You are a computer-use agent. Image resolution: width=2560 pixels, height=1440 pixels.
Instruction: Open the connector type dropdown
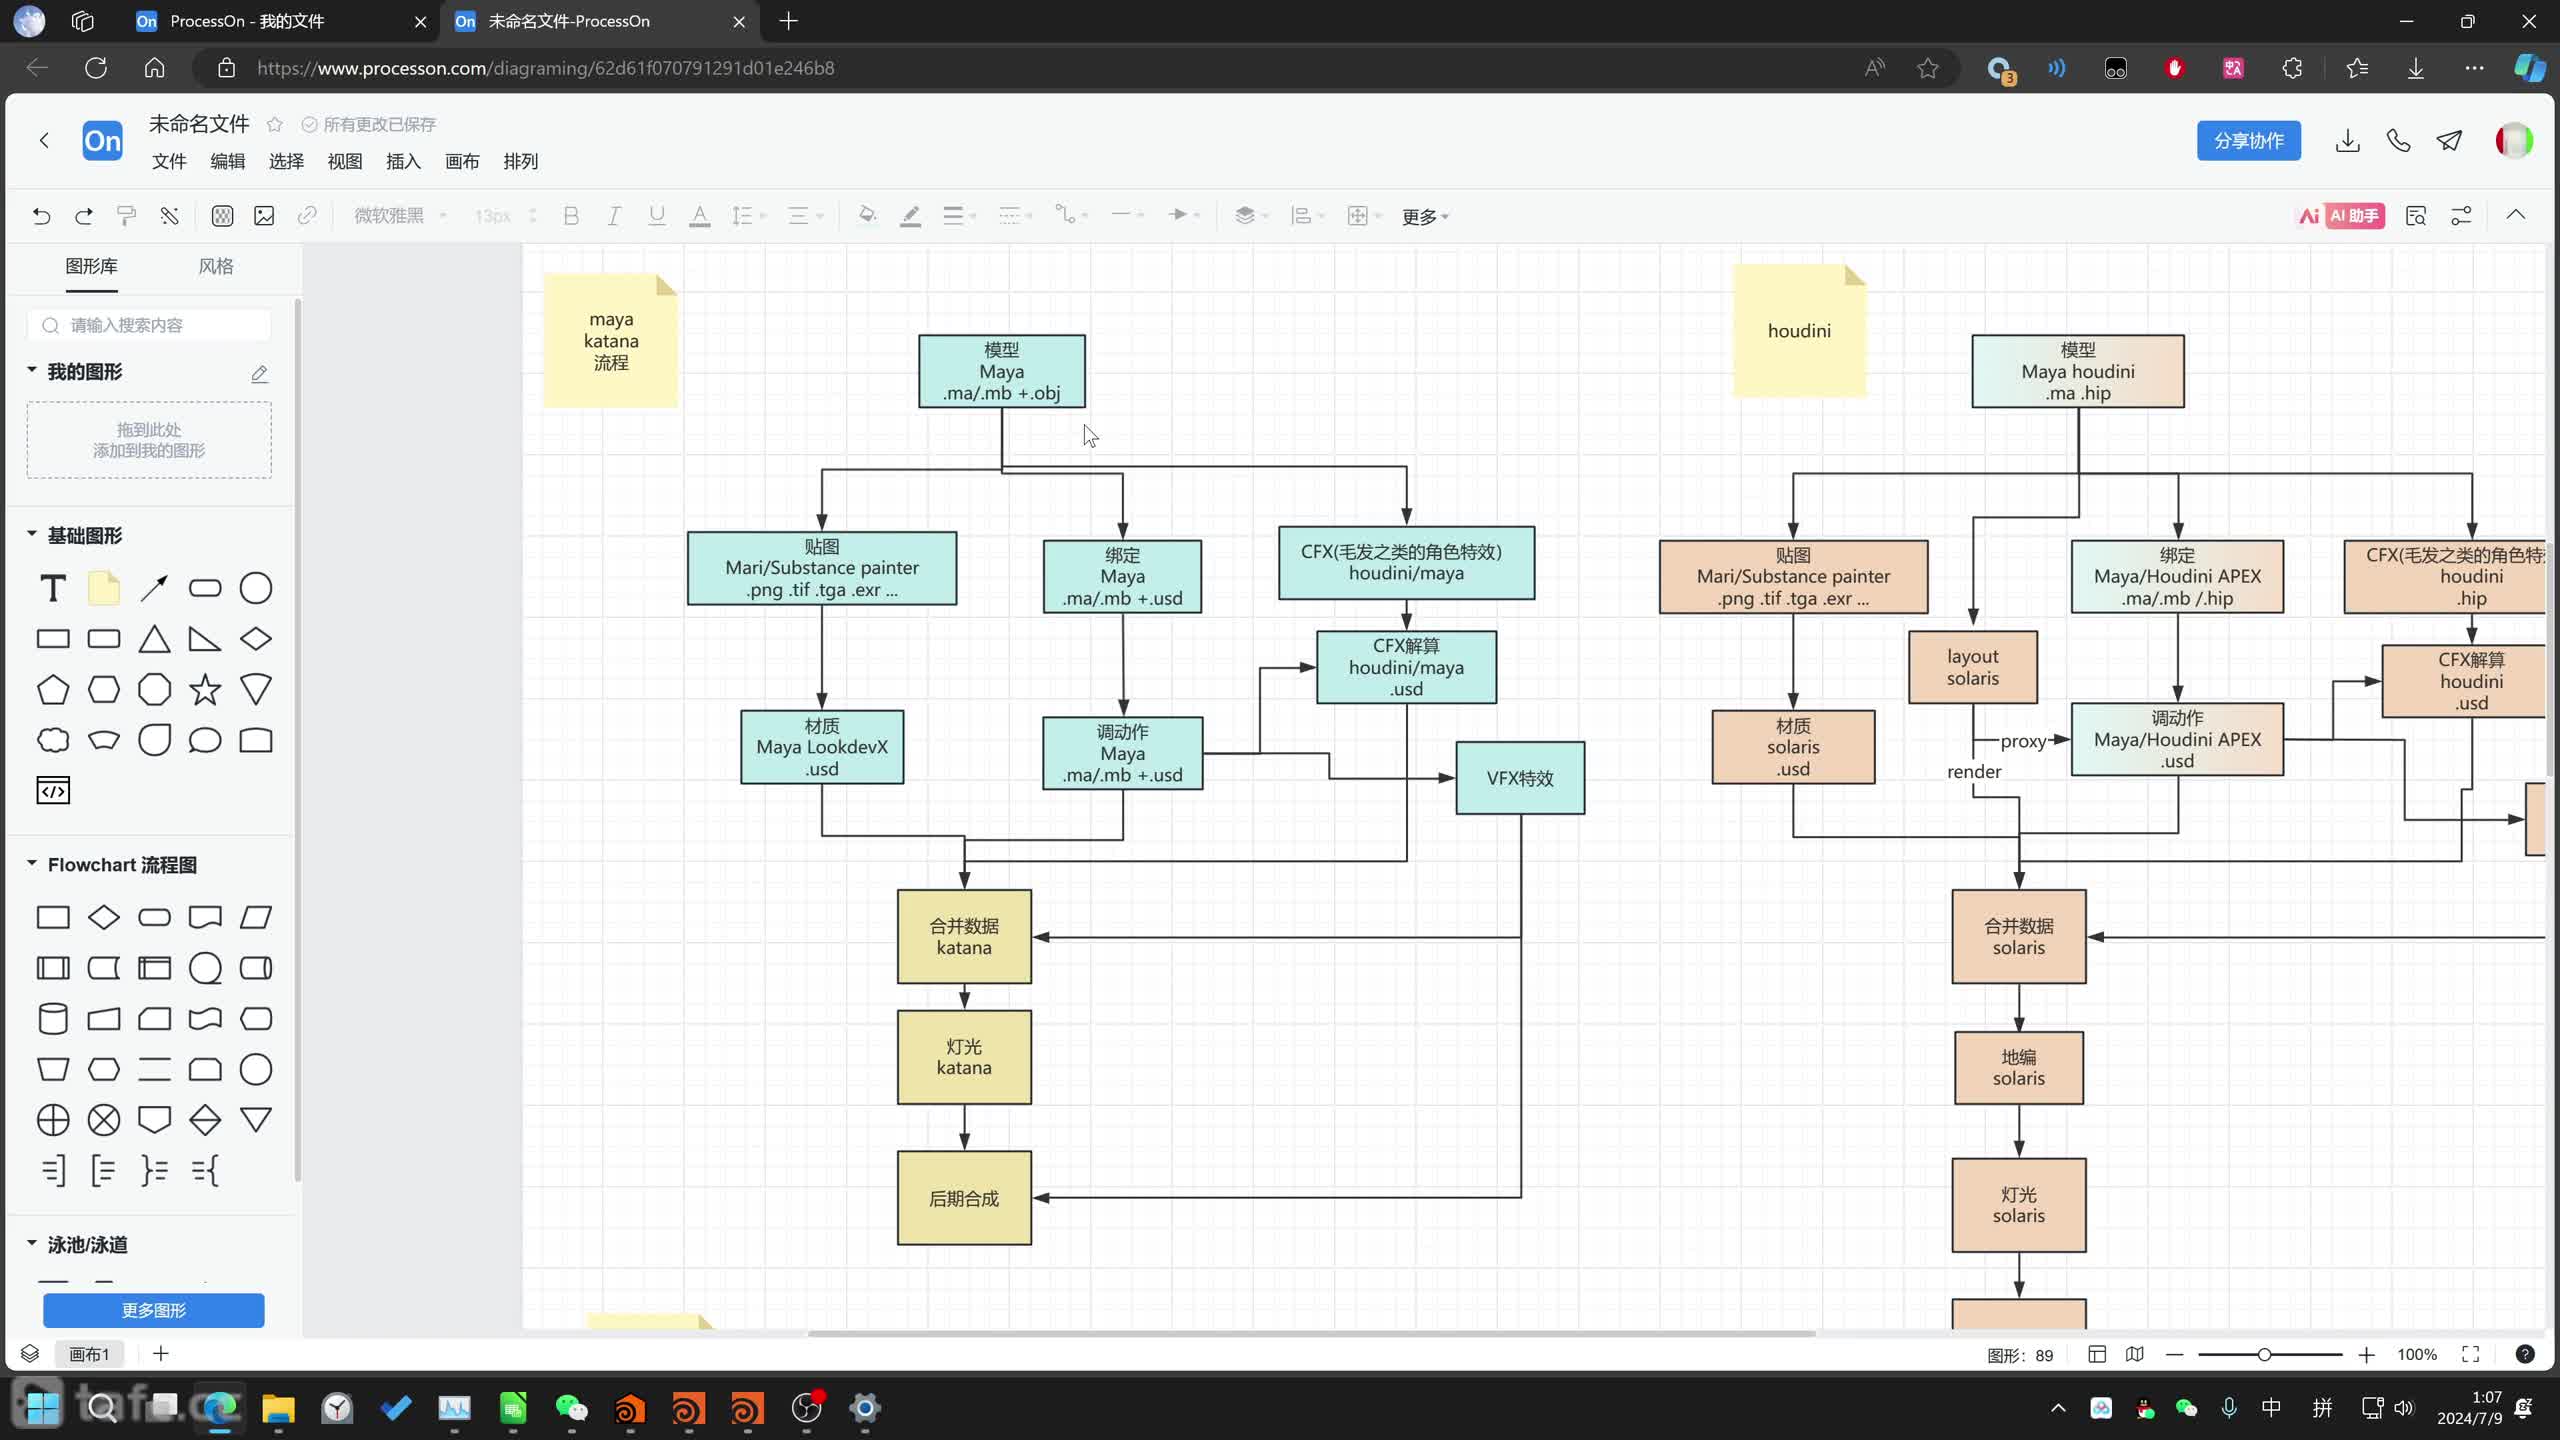(1071, 216)
